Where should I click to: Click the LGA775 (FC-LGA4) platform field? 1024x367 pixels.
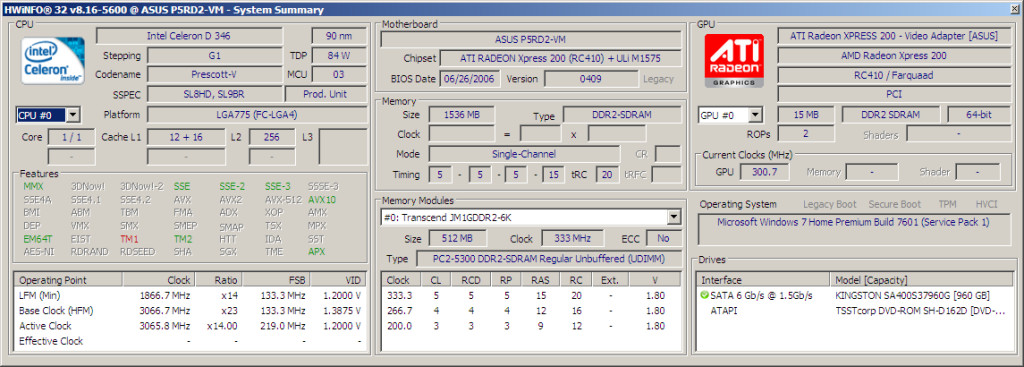257,115
